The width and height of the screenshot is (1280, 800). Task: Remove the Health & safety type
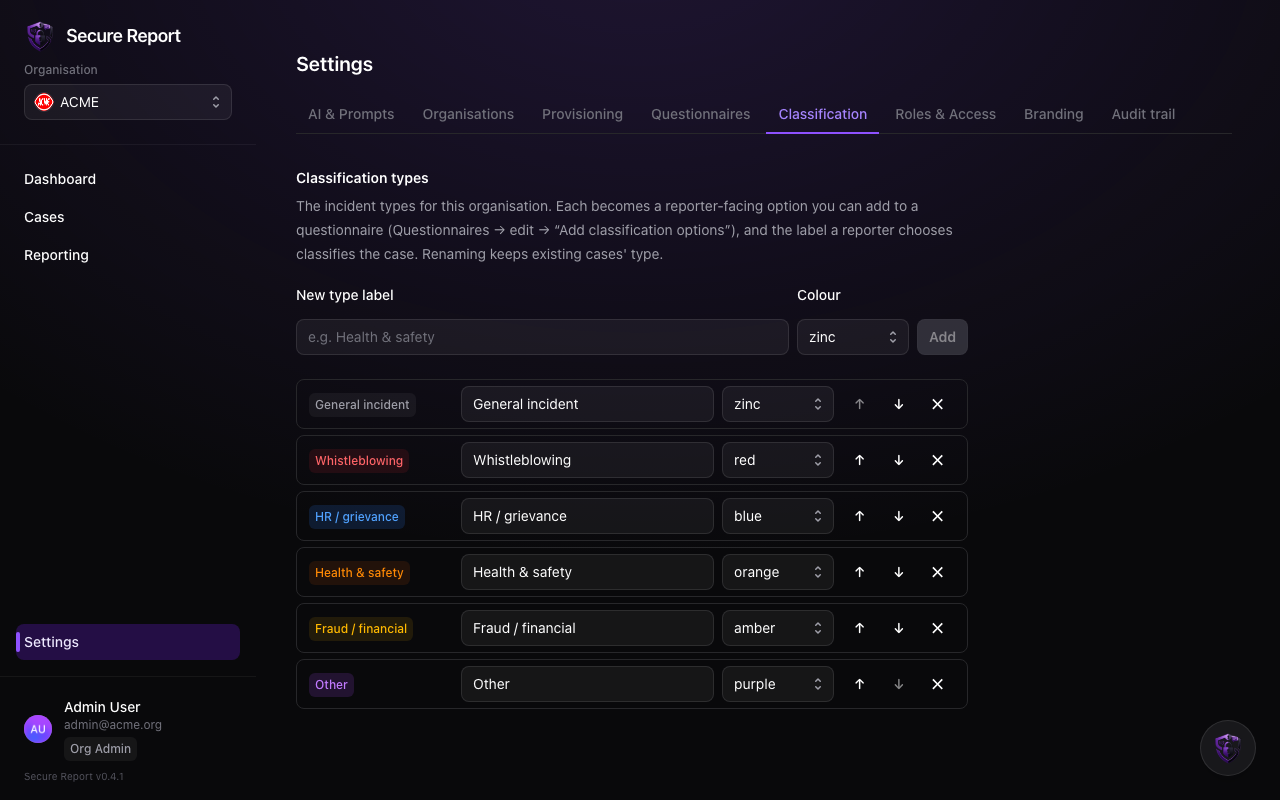[x=938, y=572]
